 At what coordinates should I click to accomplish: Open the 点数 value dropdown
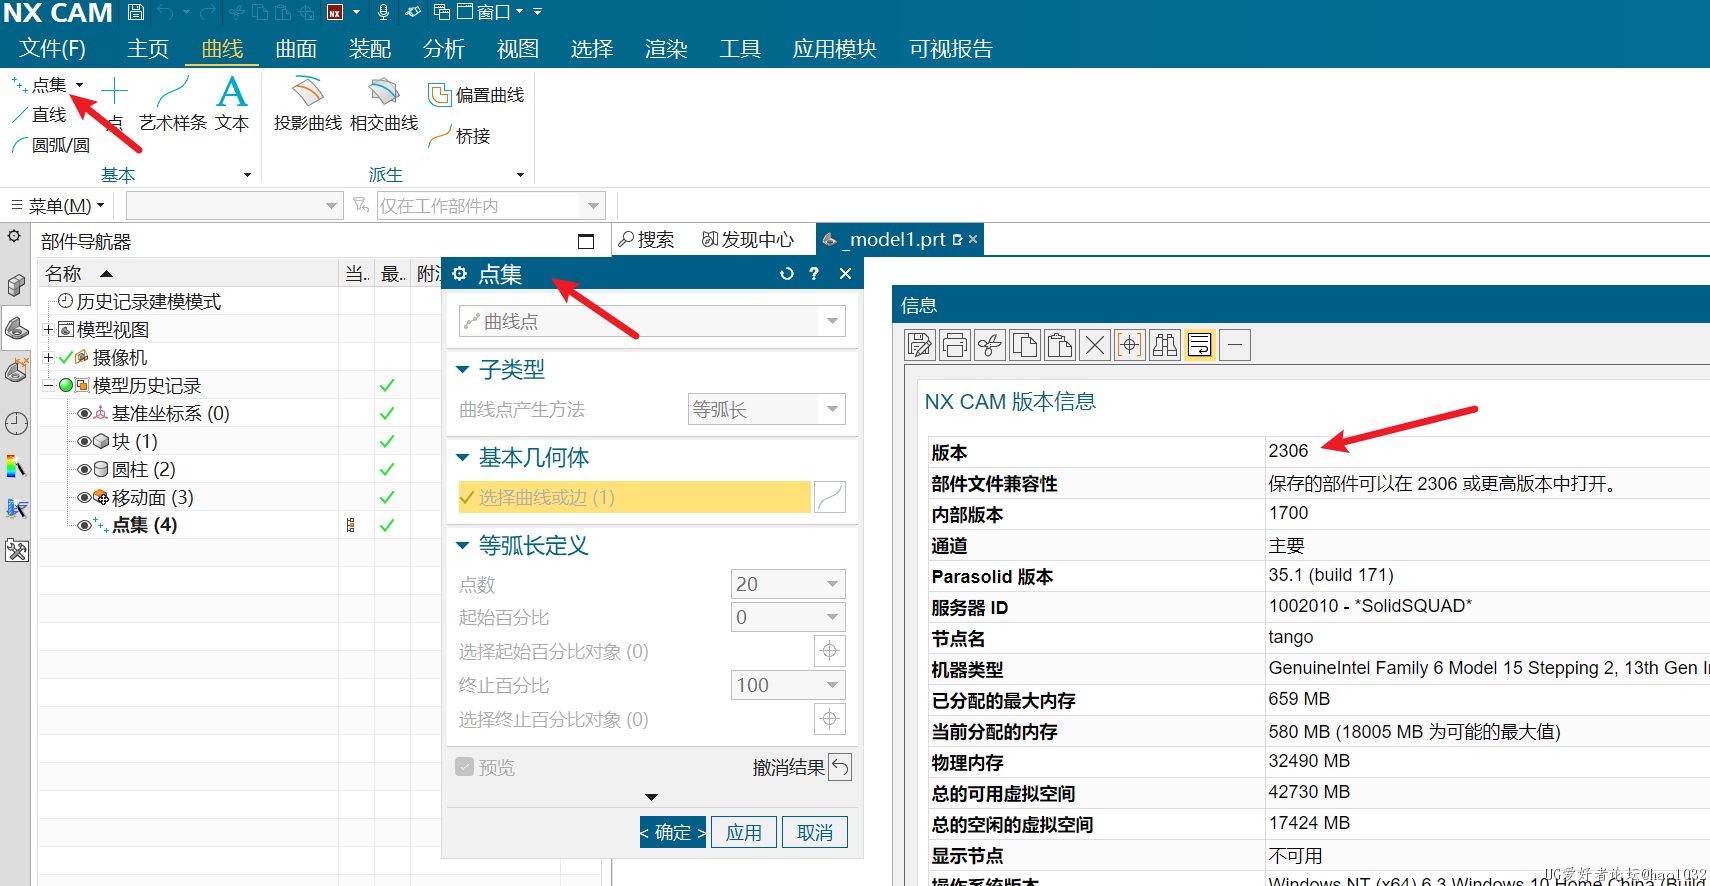(832, 584)
